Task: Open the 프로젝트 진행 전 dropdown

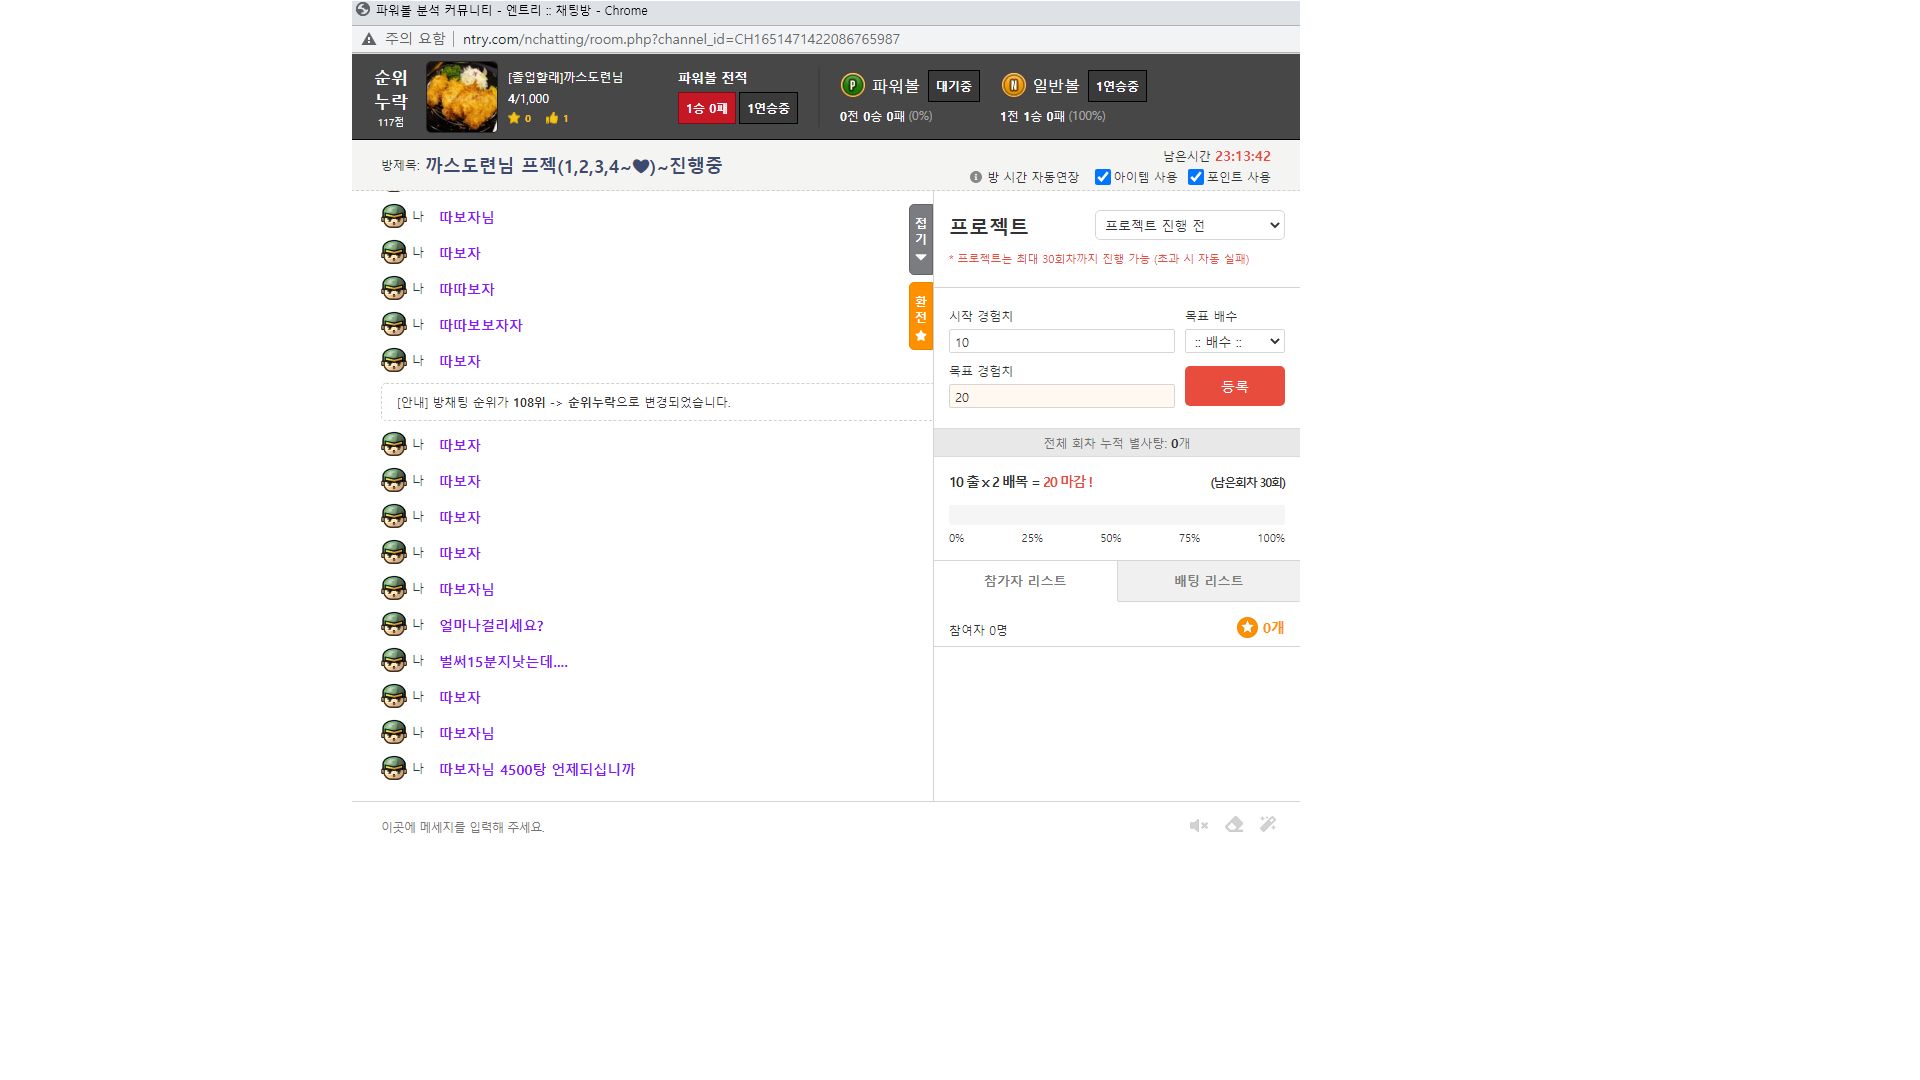Action: (1190, 225)
